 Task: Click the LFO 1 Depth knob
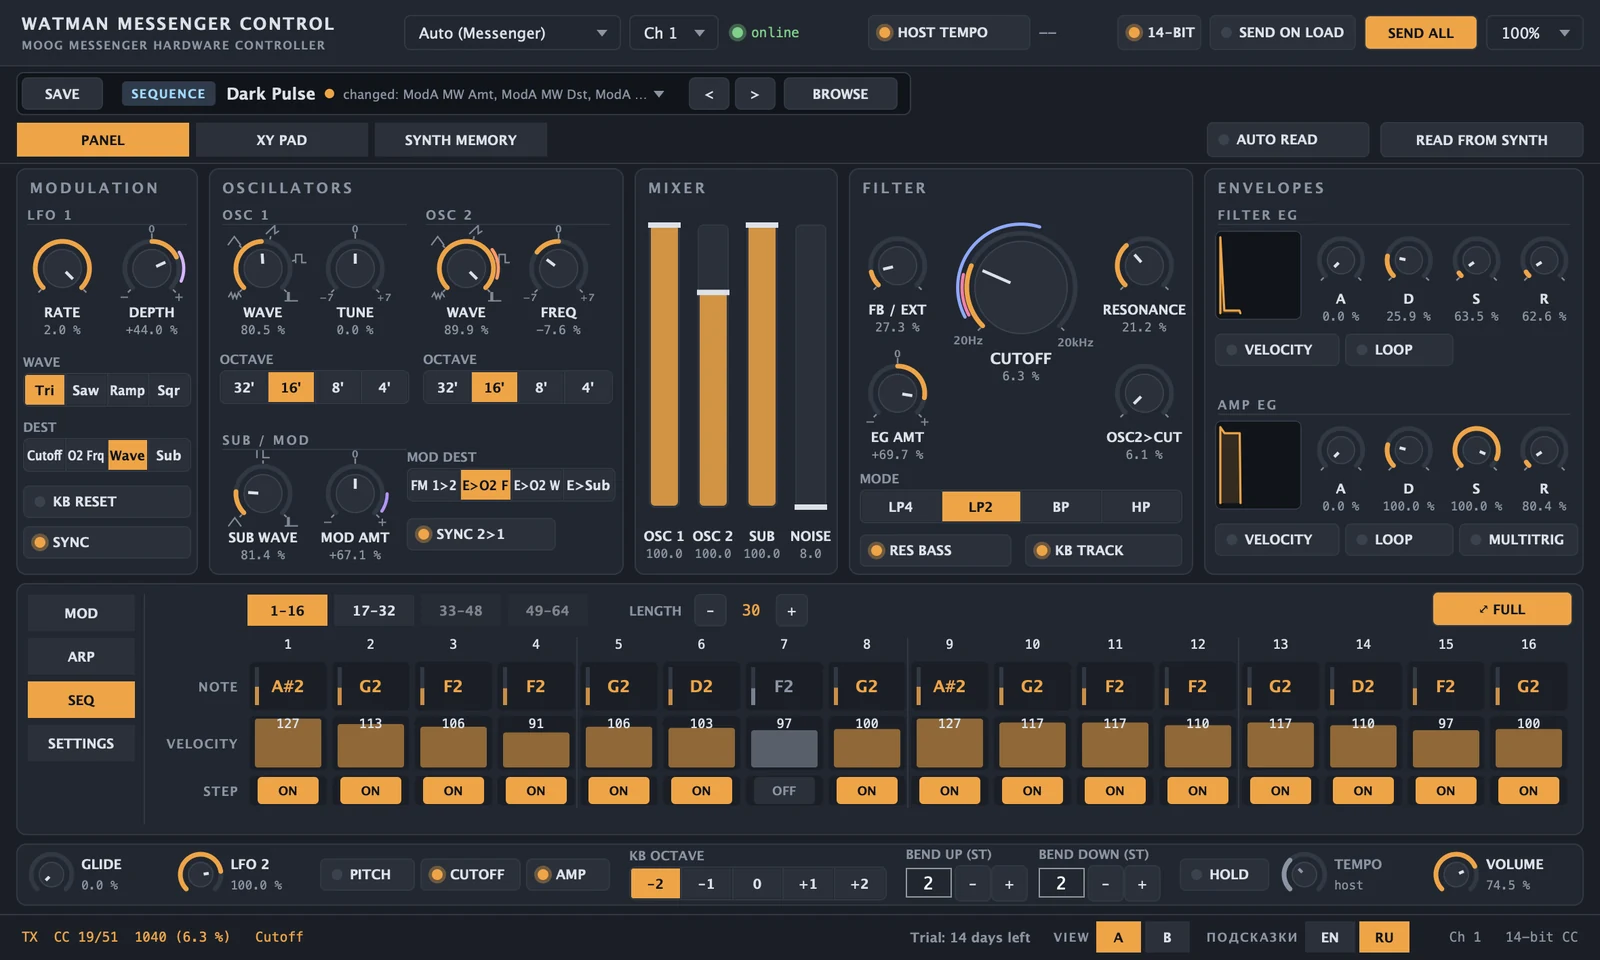152,268
